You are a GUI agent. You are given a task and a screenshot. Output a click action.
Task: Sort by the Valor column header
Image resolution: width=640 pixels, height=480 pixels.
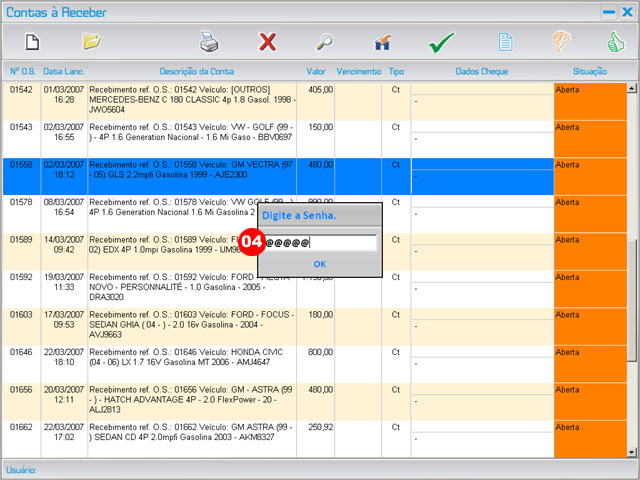tap(316, 72)
